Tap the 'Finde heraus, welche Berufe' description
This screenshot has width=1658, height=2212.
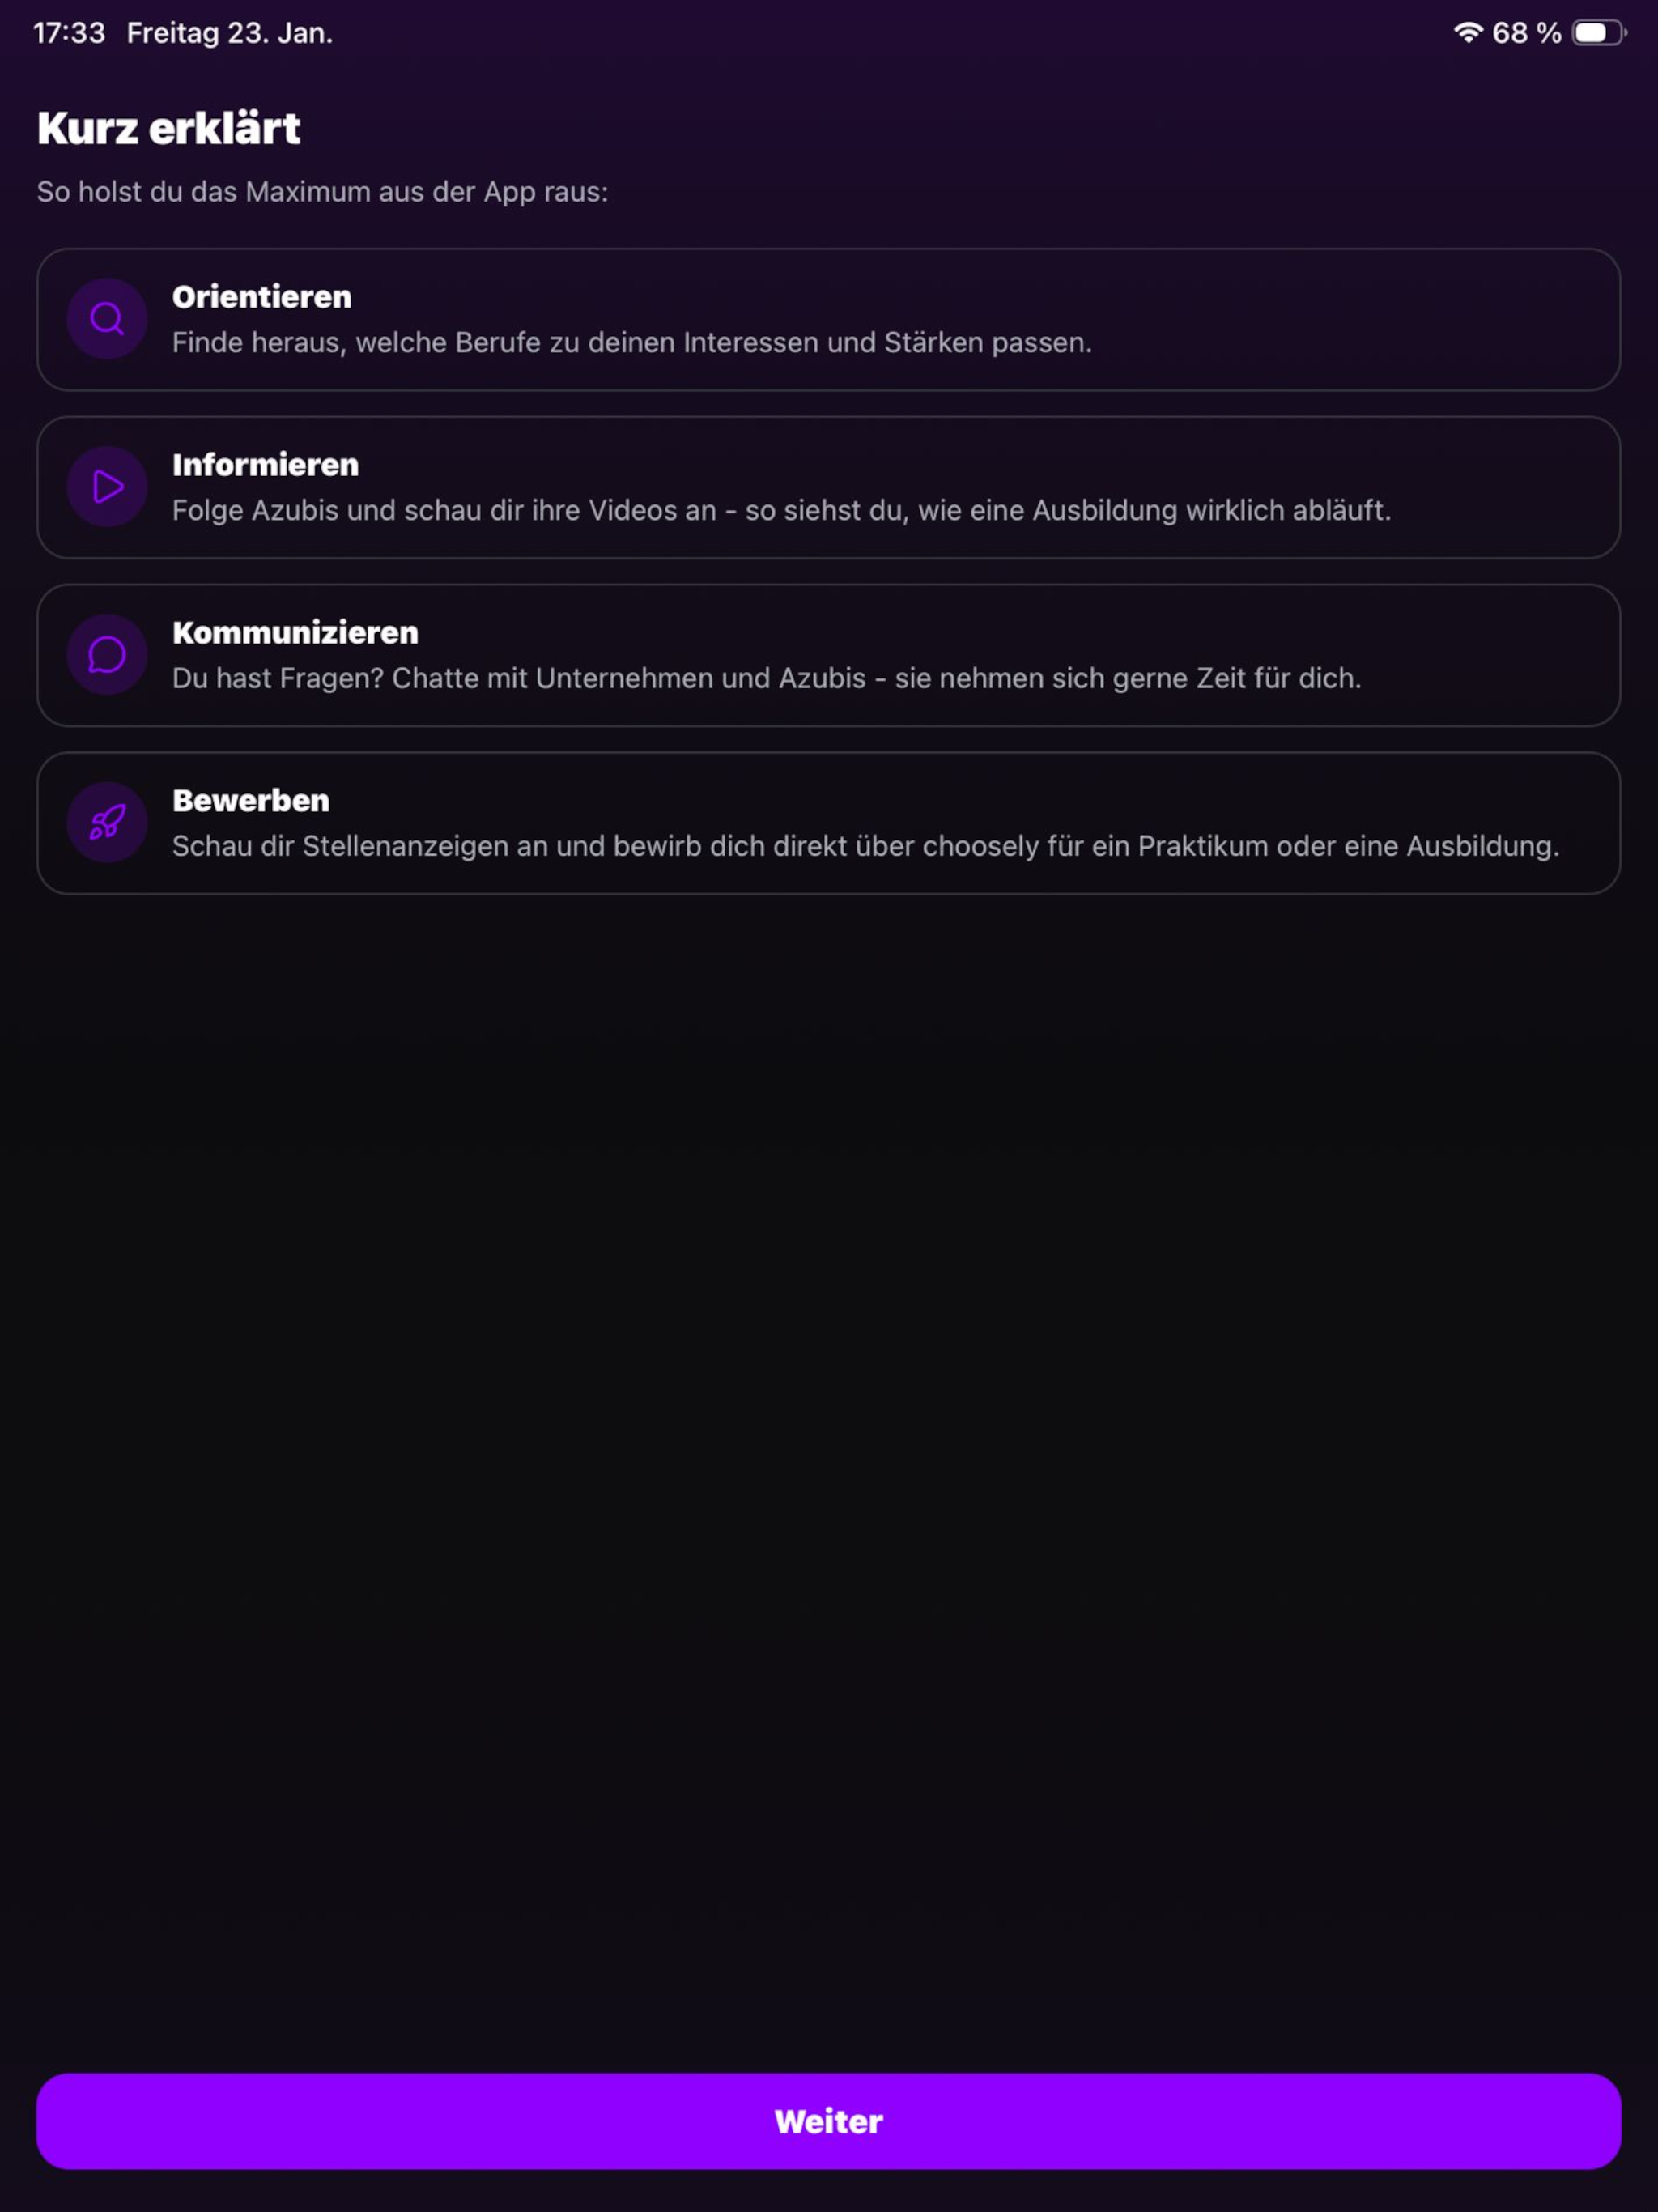(632, 343)
